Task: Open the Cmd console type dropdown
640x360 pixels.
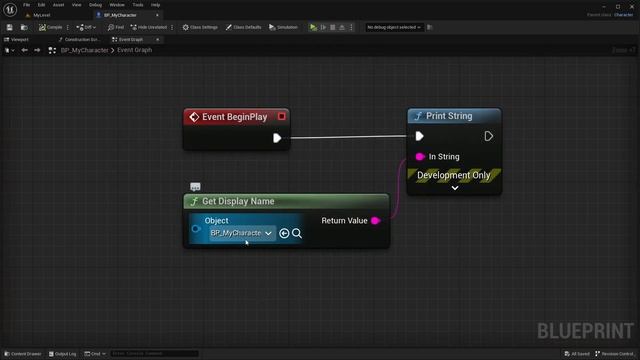Action: tap(95, 354)
